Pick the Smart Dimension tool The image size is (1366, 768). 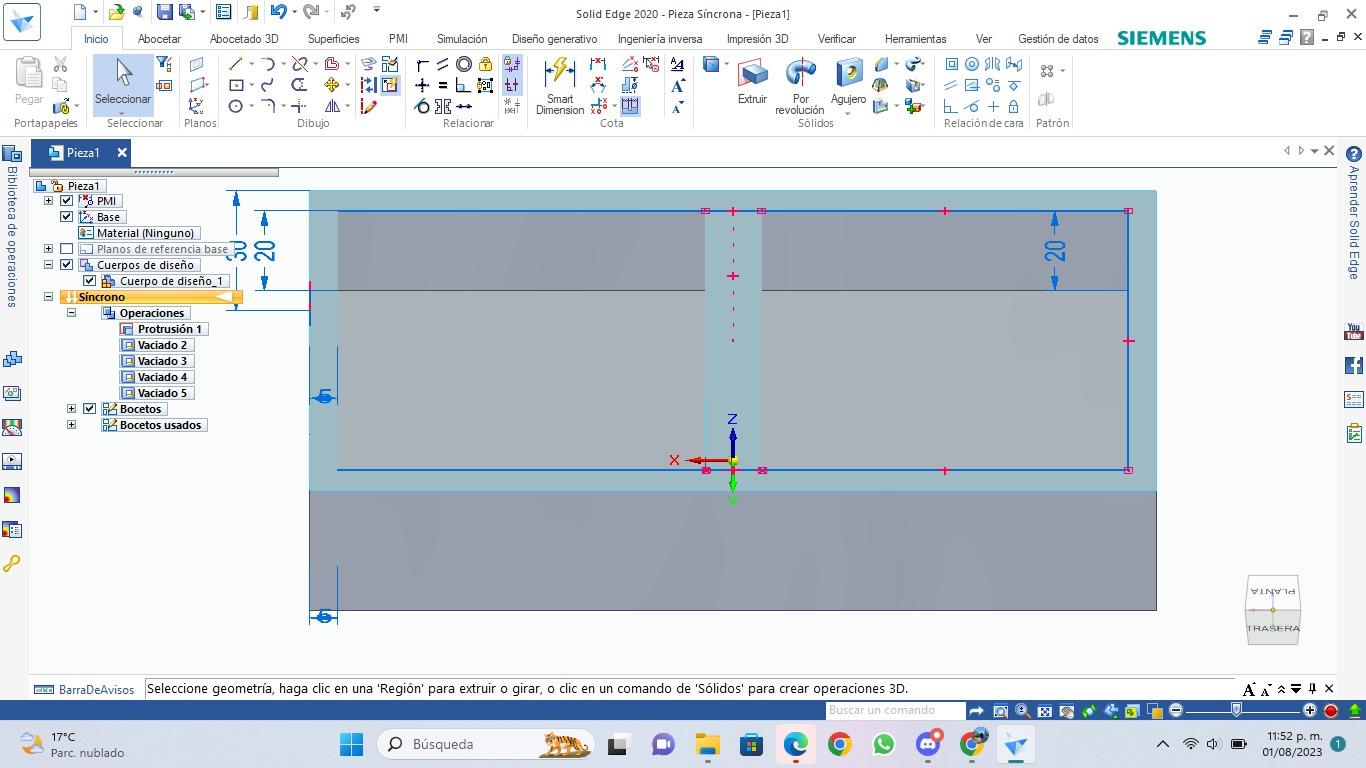tap(560, 86)
